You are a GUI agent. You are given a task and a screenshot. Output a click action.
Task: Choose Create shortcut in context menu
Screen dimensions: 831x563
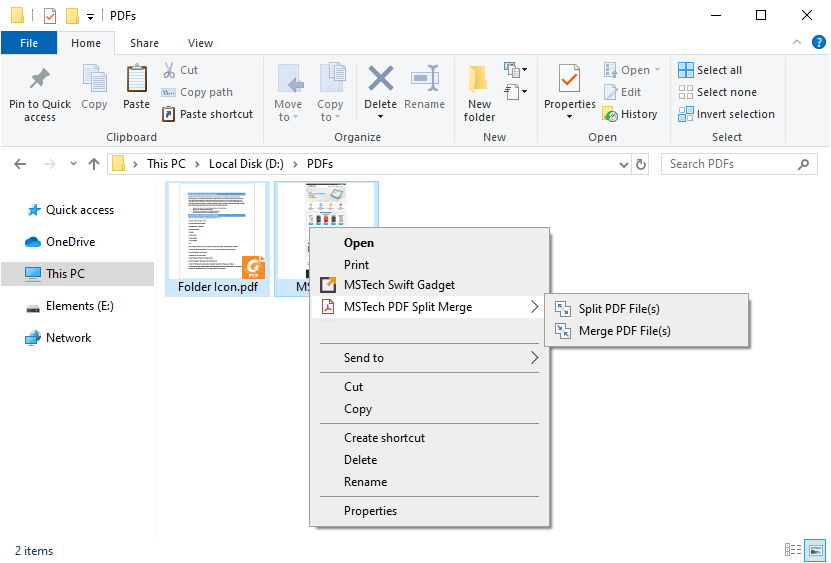[429, 438]
